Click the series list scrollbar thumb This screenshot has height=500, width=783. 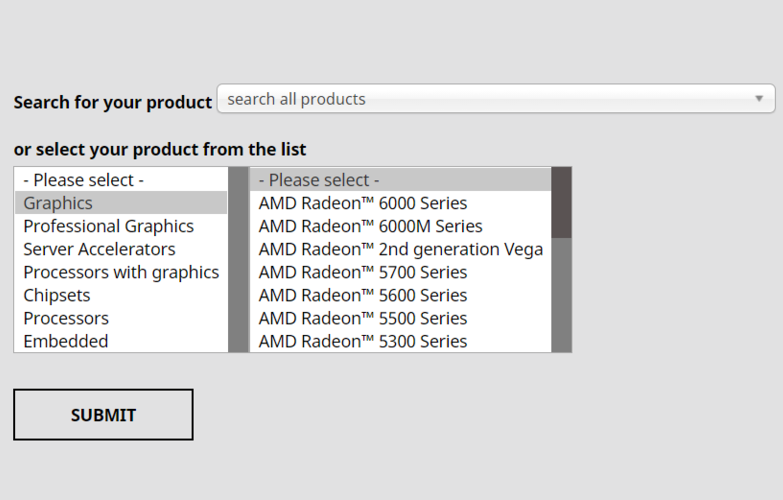561,202
